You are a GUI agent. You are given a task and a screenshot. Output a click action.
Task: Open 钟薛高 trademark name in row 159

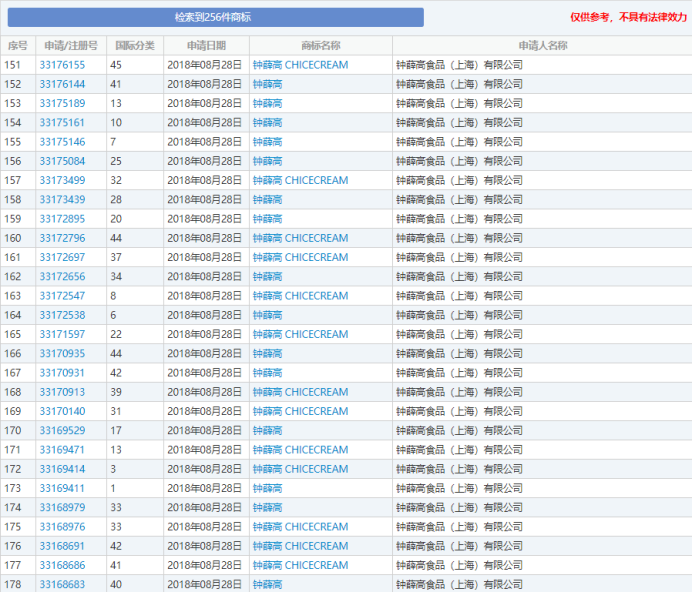(267, 219)
